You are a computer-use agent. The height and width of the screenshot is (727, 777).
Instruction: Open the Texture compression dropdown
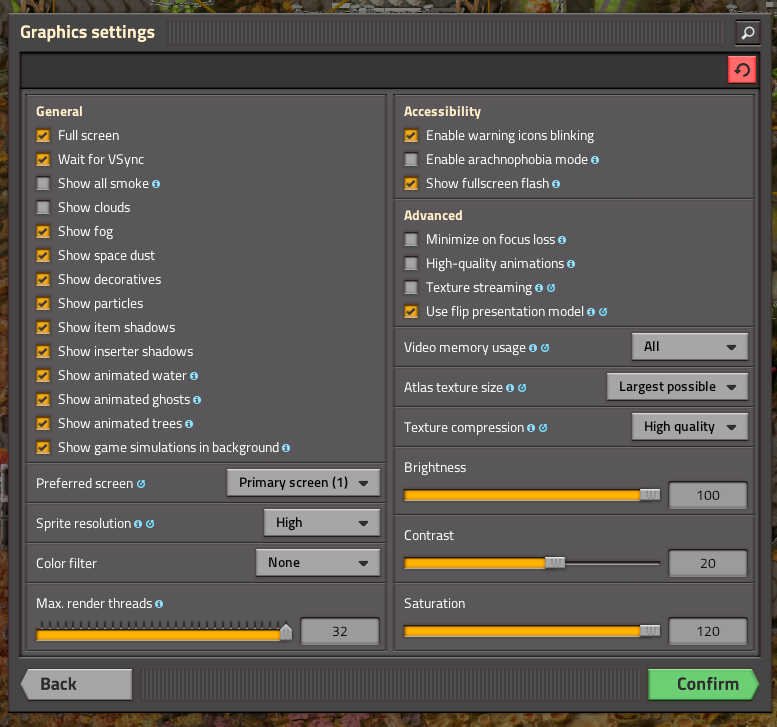tap(689, 427)
